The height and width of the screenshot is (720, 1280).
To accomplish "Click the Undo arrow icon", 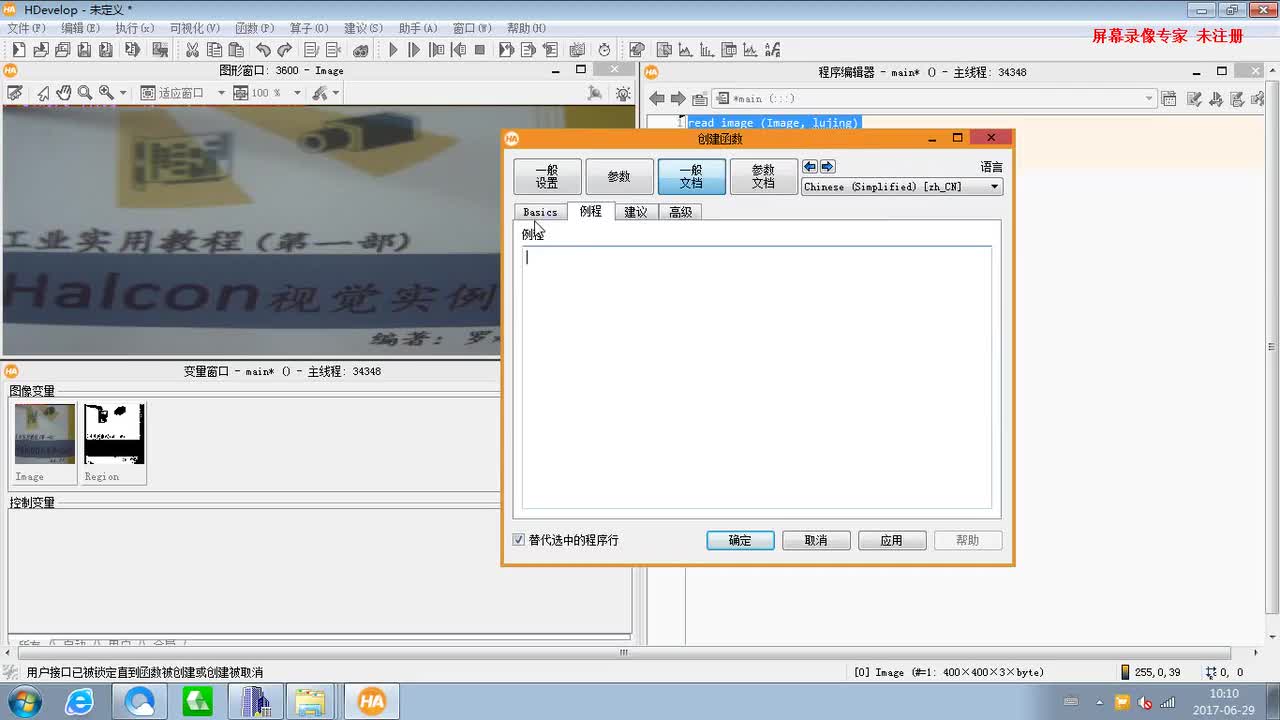I will 263,49.
